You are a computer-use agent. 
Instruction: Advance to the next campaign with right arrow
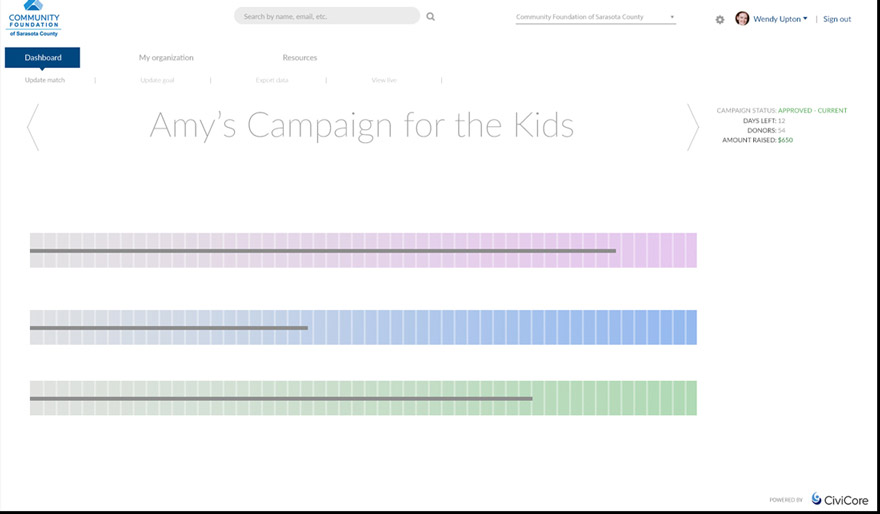tap(693, 127)
